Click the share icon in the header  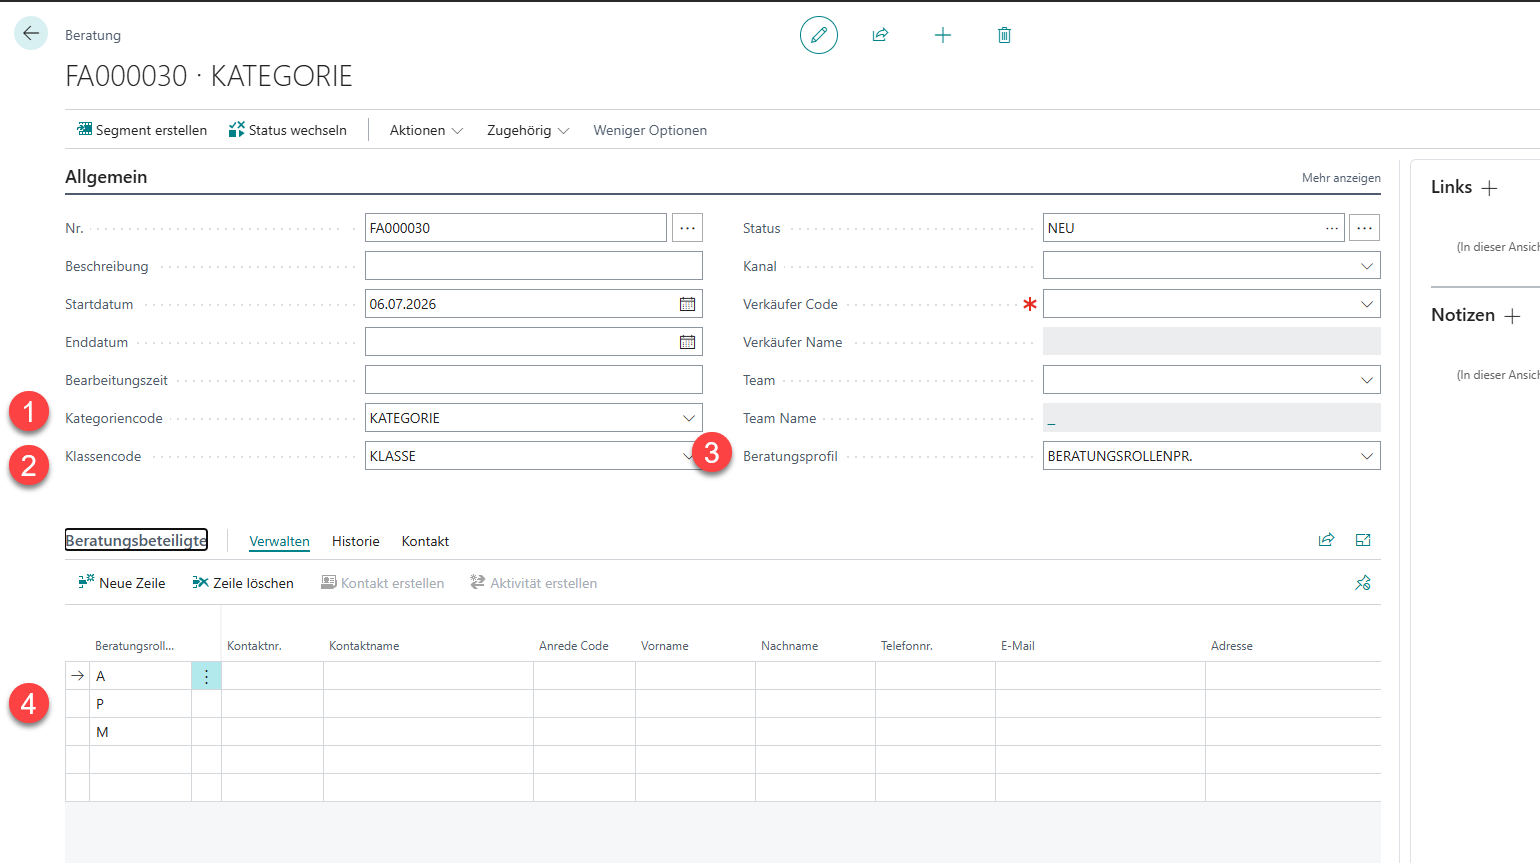point(880,35)
